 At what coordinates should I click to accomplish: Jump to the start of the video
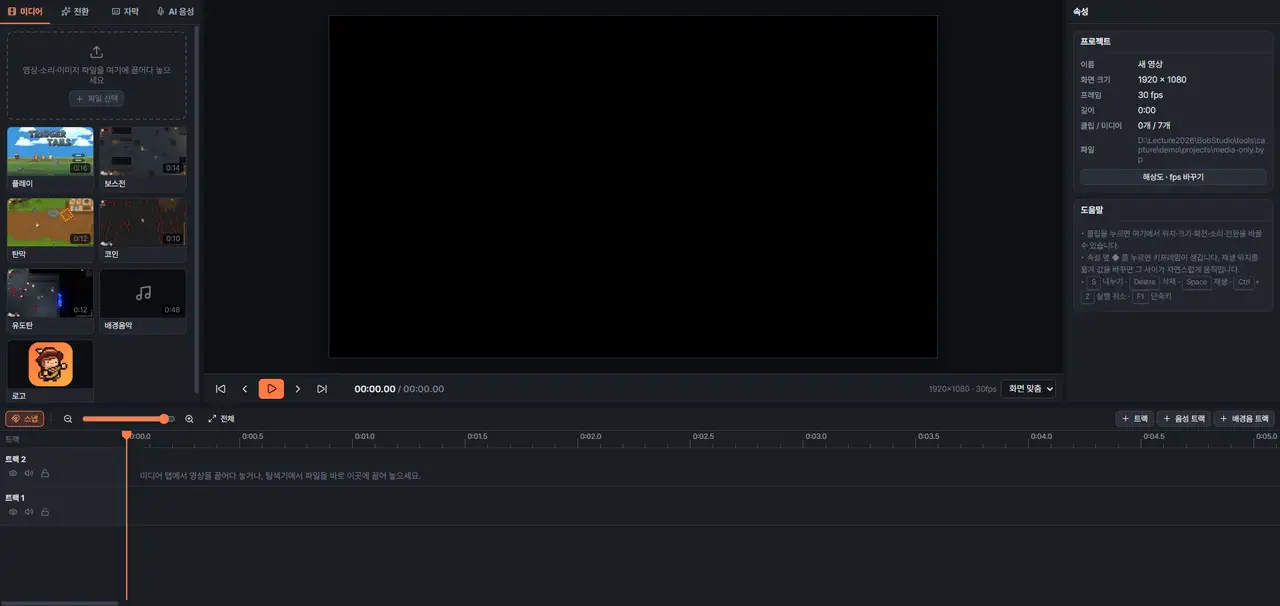coord(220,389)
